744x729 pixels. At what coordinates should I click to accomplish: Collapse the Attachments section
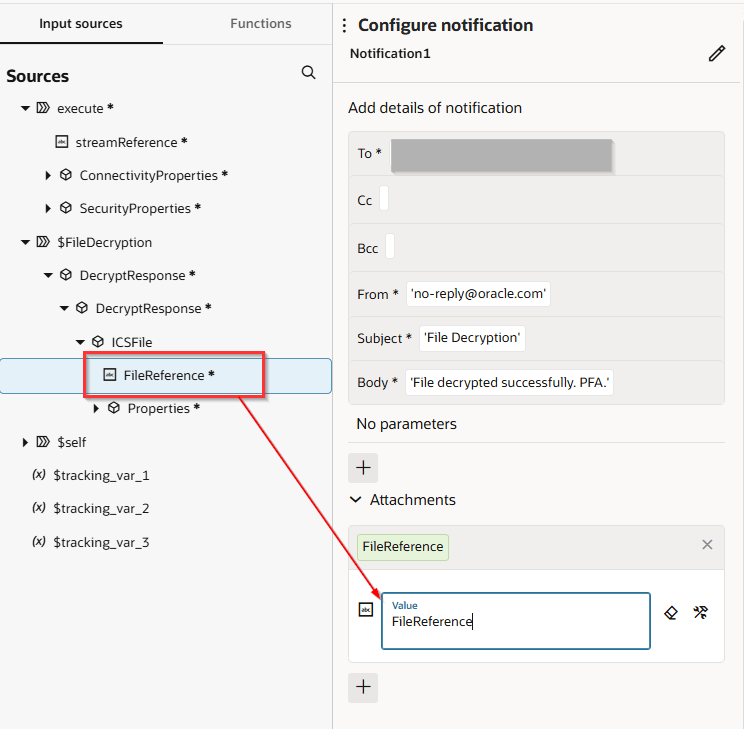click(x=355, y=499)
